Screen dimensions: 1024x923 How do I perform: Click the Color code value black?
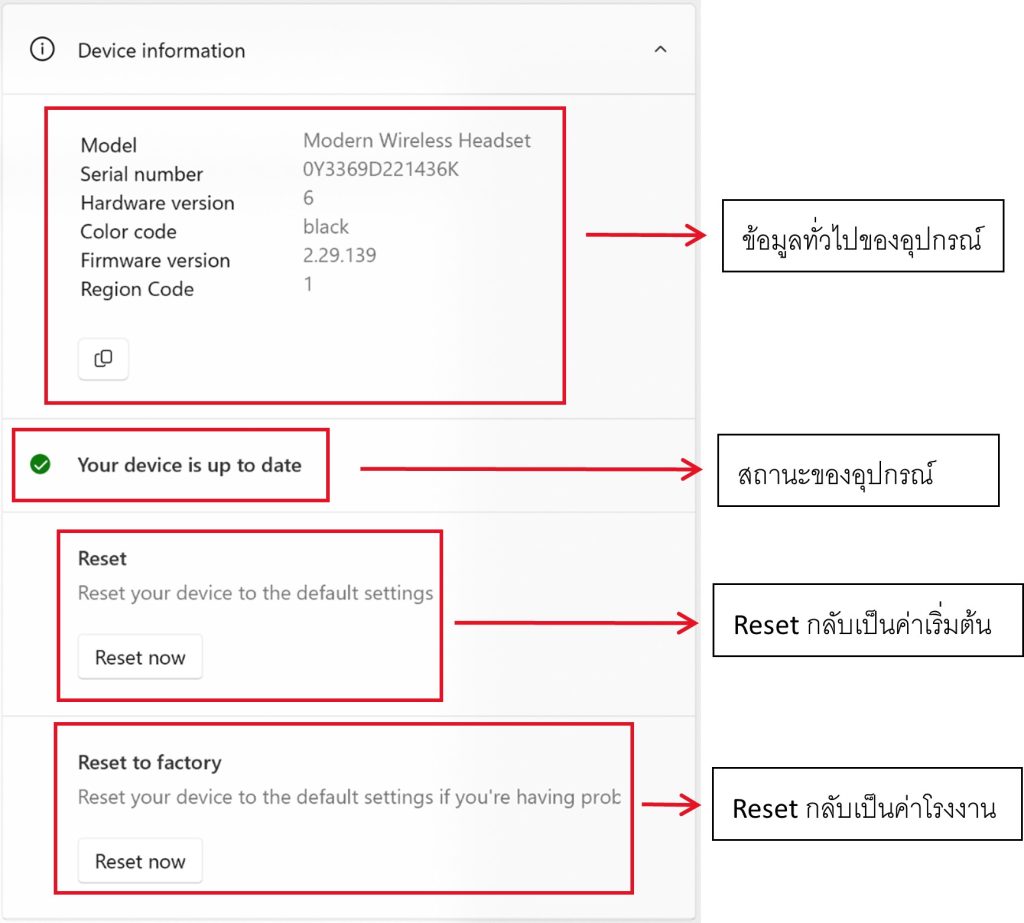tap(326, 226)
